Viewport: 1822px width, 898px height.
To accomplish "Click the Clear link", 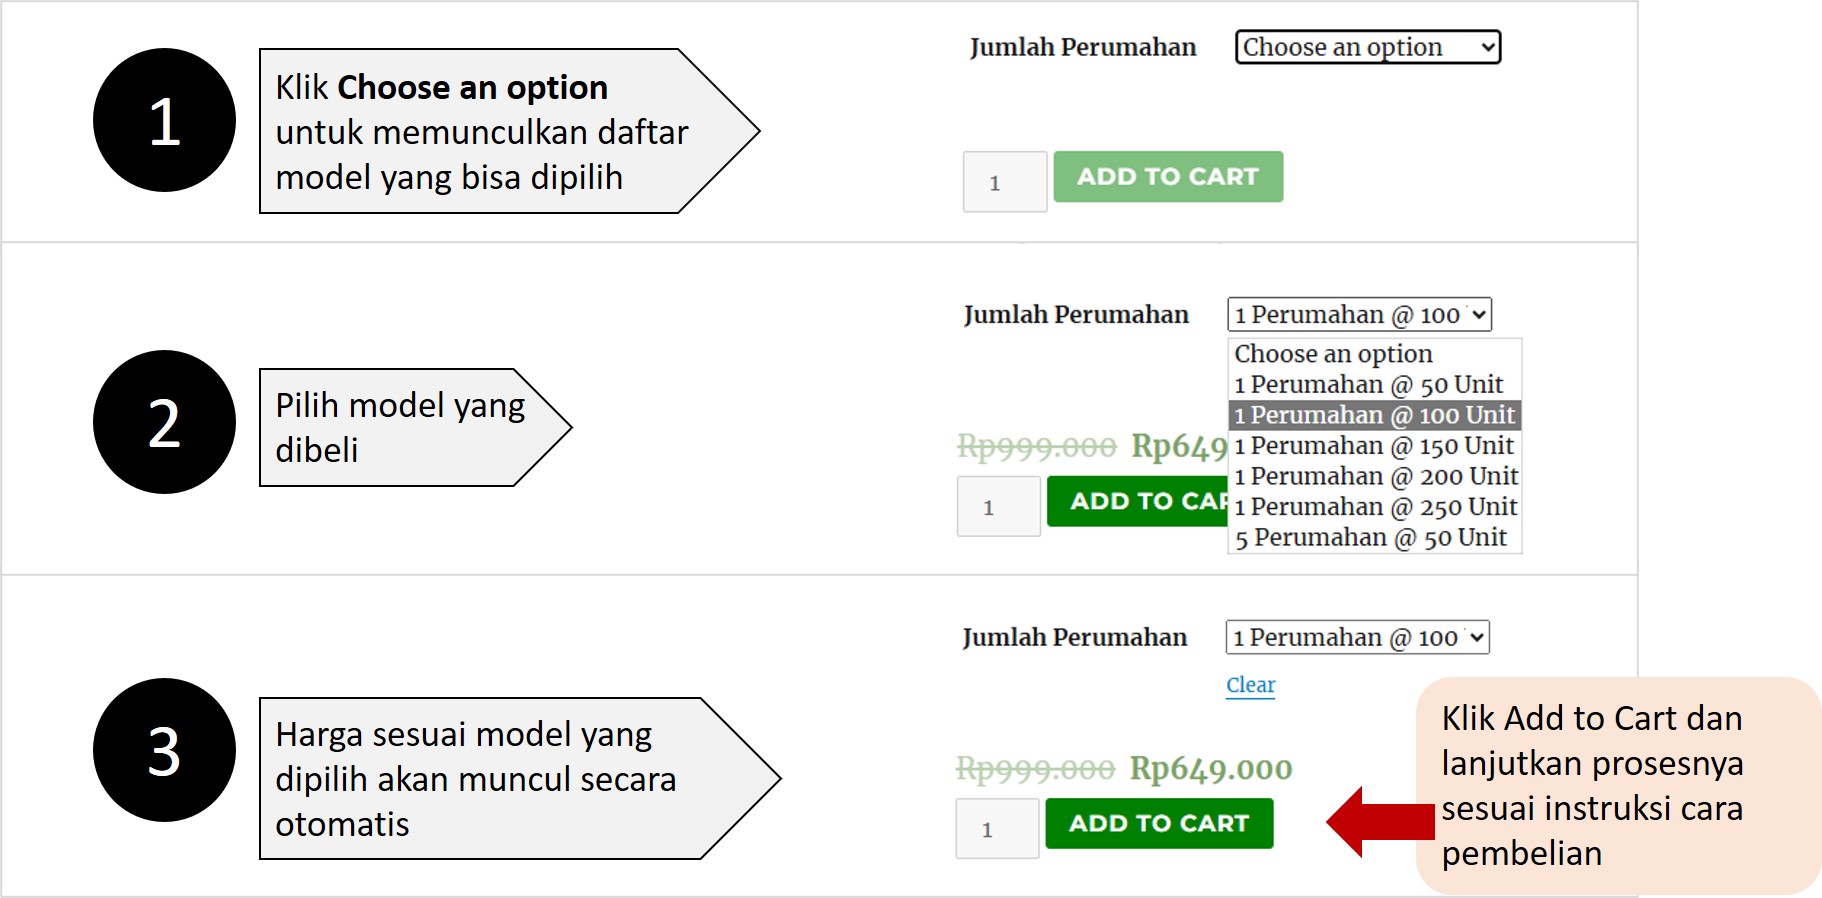I will click(x=1250, y=685).
